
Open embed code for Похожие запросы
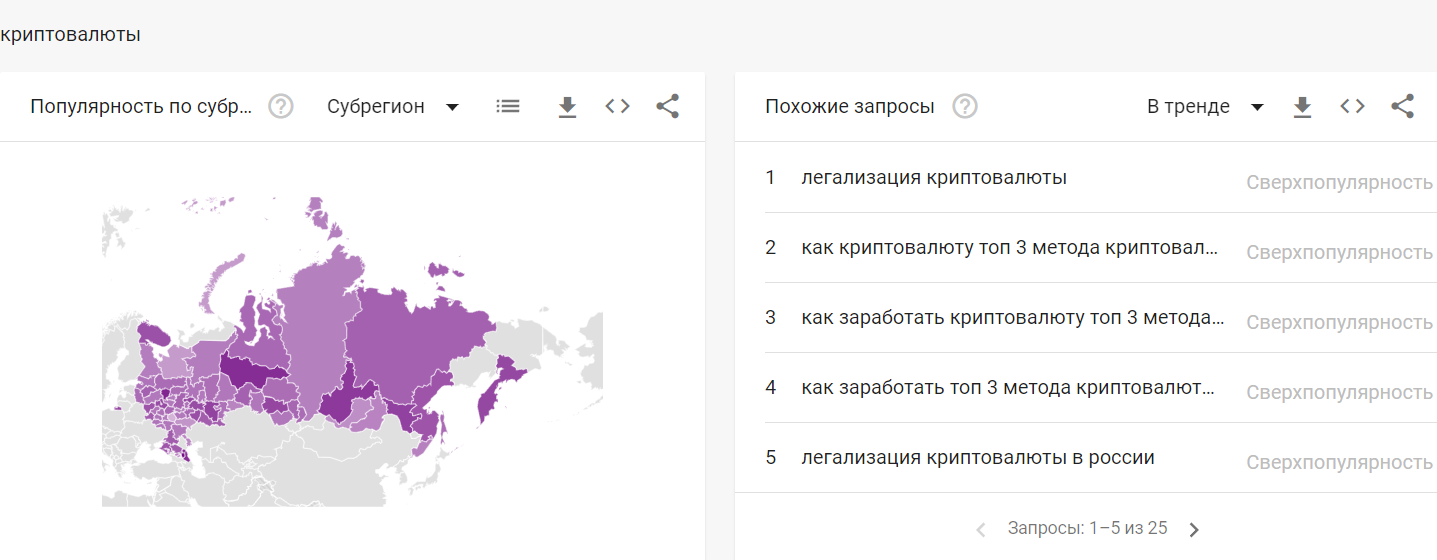click(x=1352, y=106)
